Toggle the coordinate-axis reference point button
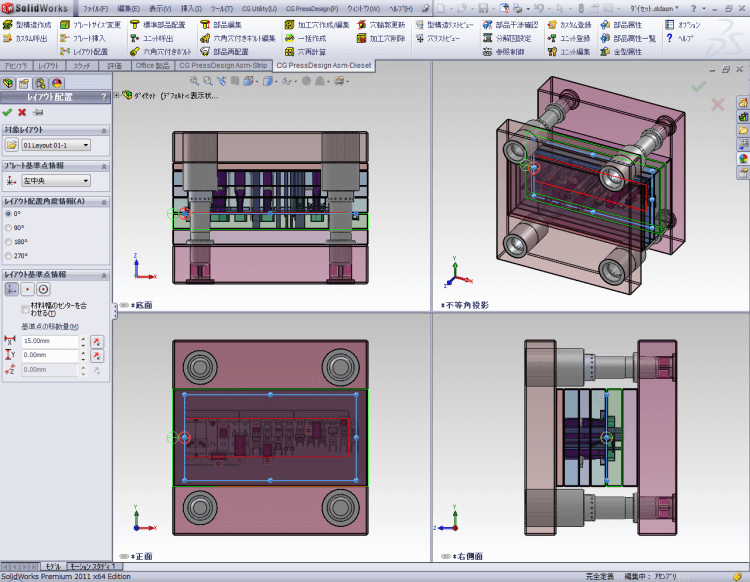This screenshot has height=582, width=750. click(11, 289)
